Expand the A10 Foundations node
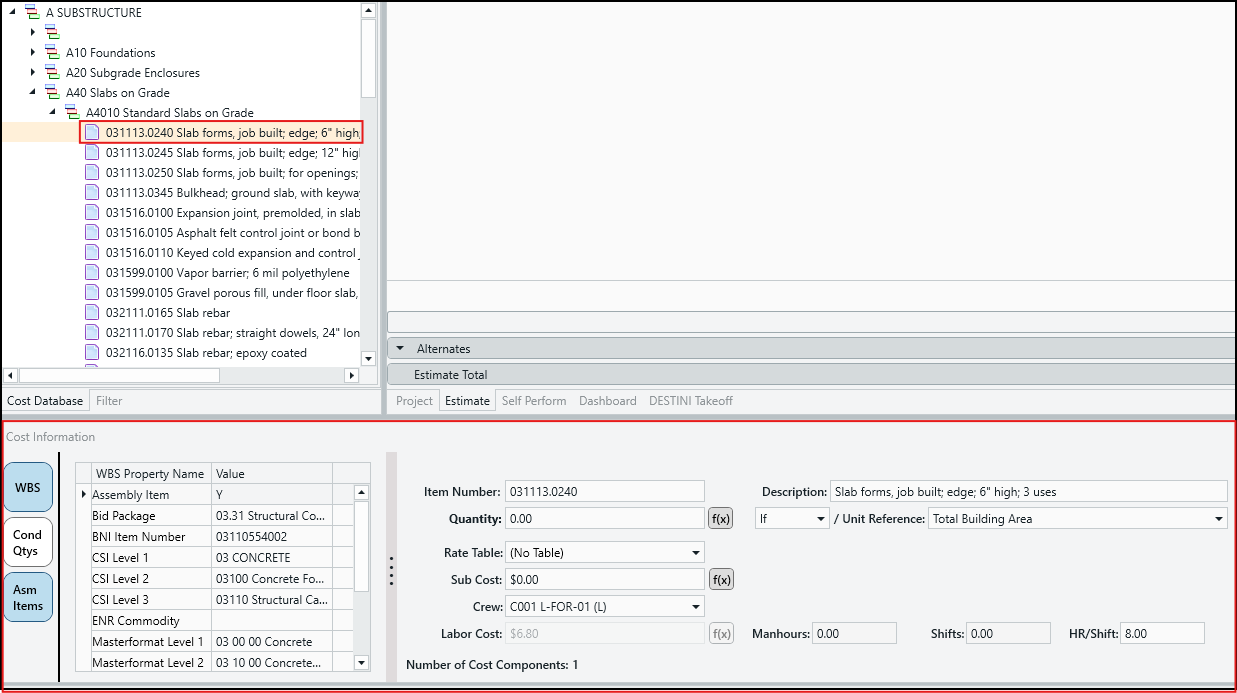This screenshot has width=1237, height=693. pyautogui.click(x=32, y=53)
